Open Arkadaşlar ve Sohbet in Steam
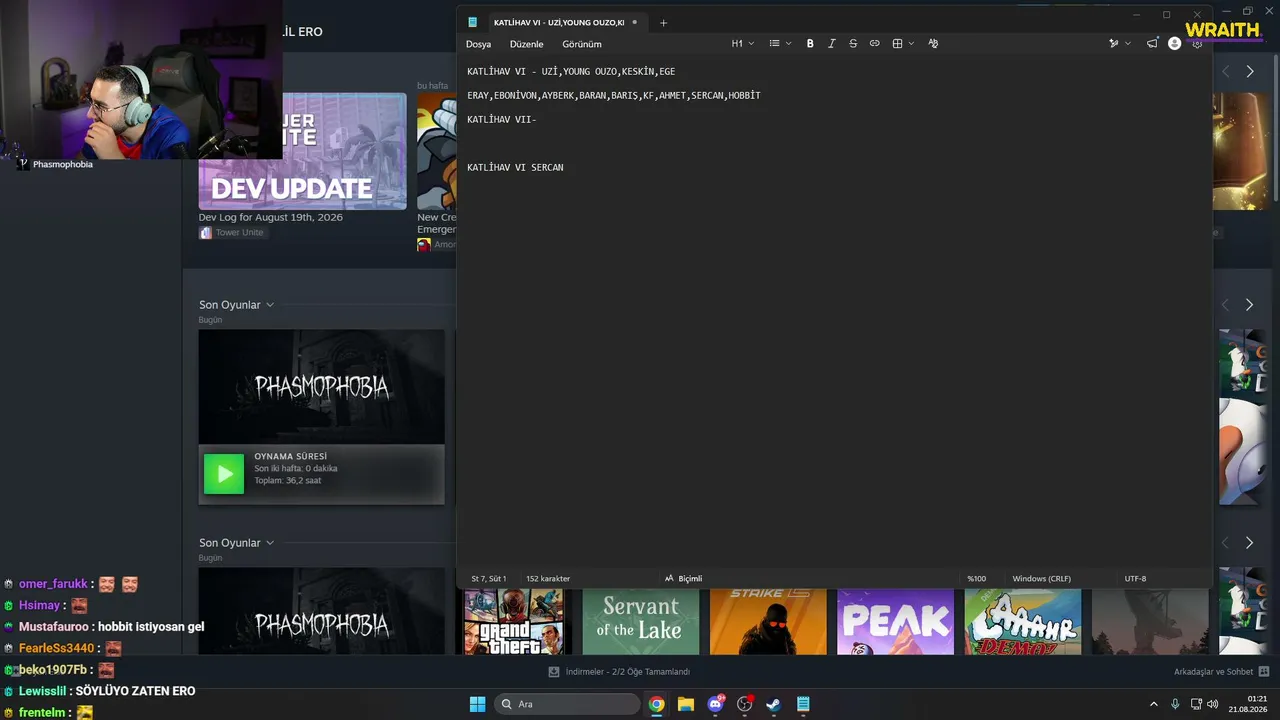This screenshot has width=1280, height=720. [x=1221, y=672]
